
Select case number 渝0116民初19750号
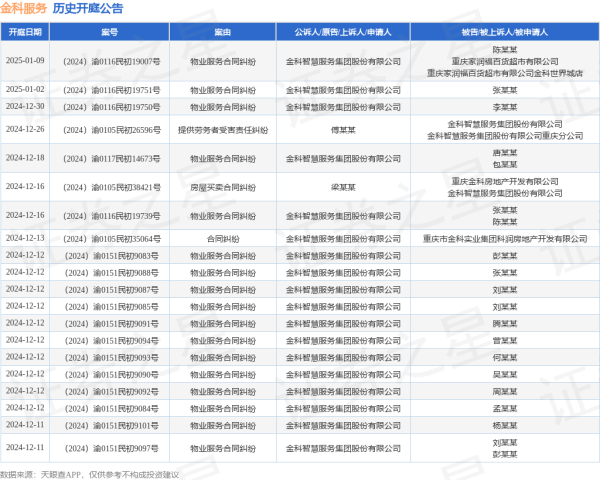click(x=112, y=107)
